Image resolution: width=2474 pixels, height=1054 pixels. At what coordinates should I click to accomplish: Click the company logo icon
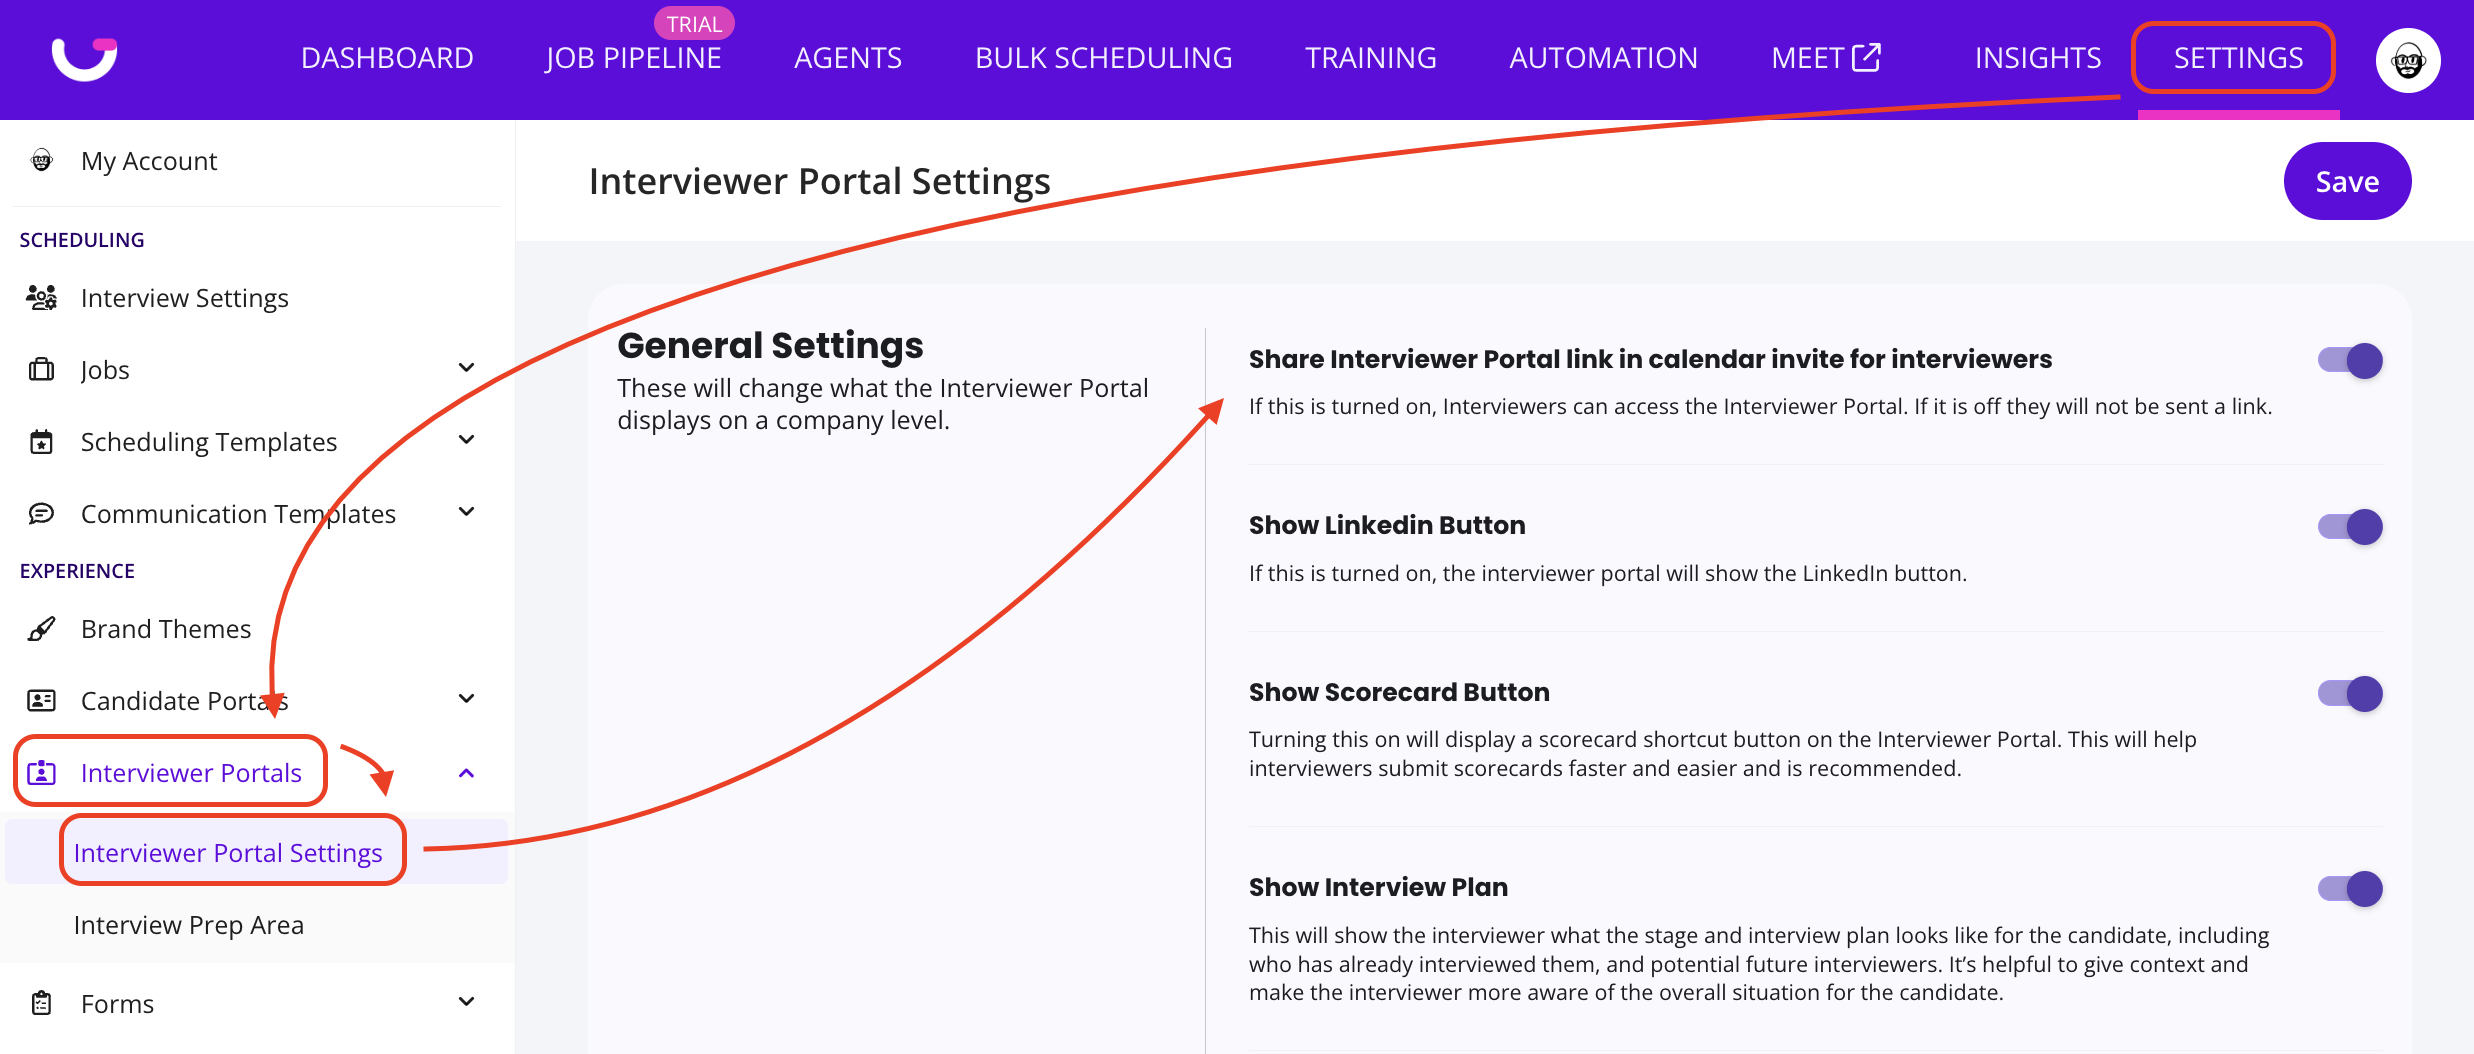pyautogui.click(x=84, y=58)
